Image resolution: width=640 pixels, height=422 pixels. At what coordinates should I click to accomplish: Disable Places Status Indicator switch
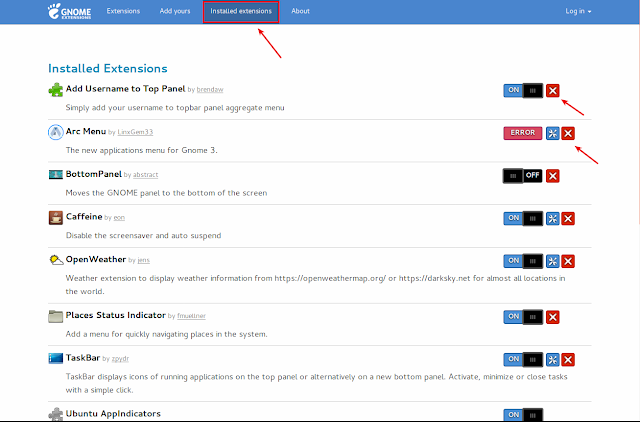click(x=523, y=317)
